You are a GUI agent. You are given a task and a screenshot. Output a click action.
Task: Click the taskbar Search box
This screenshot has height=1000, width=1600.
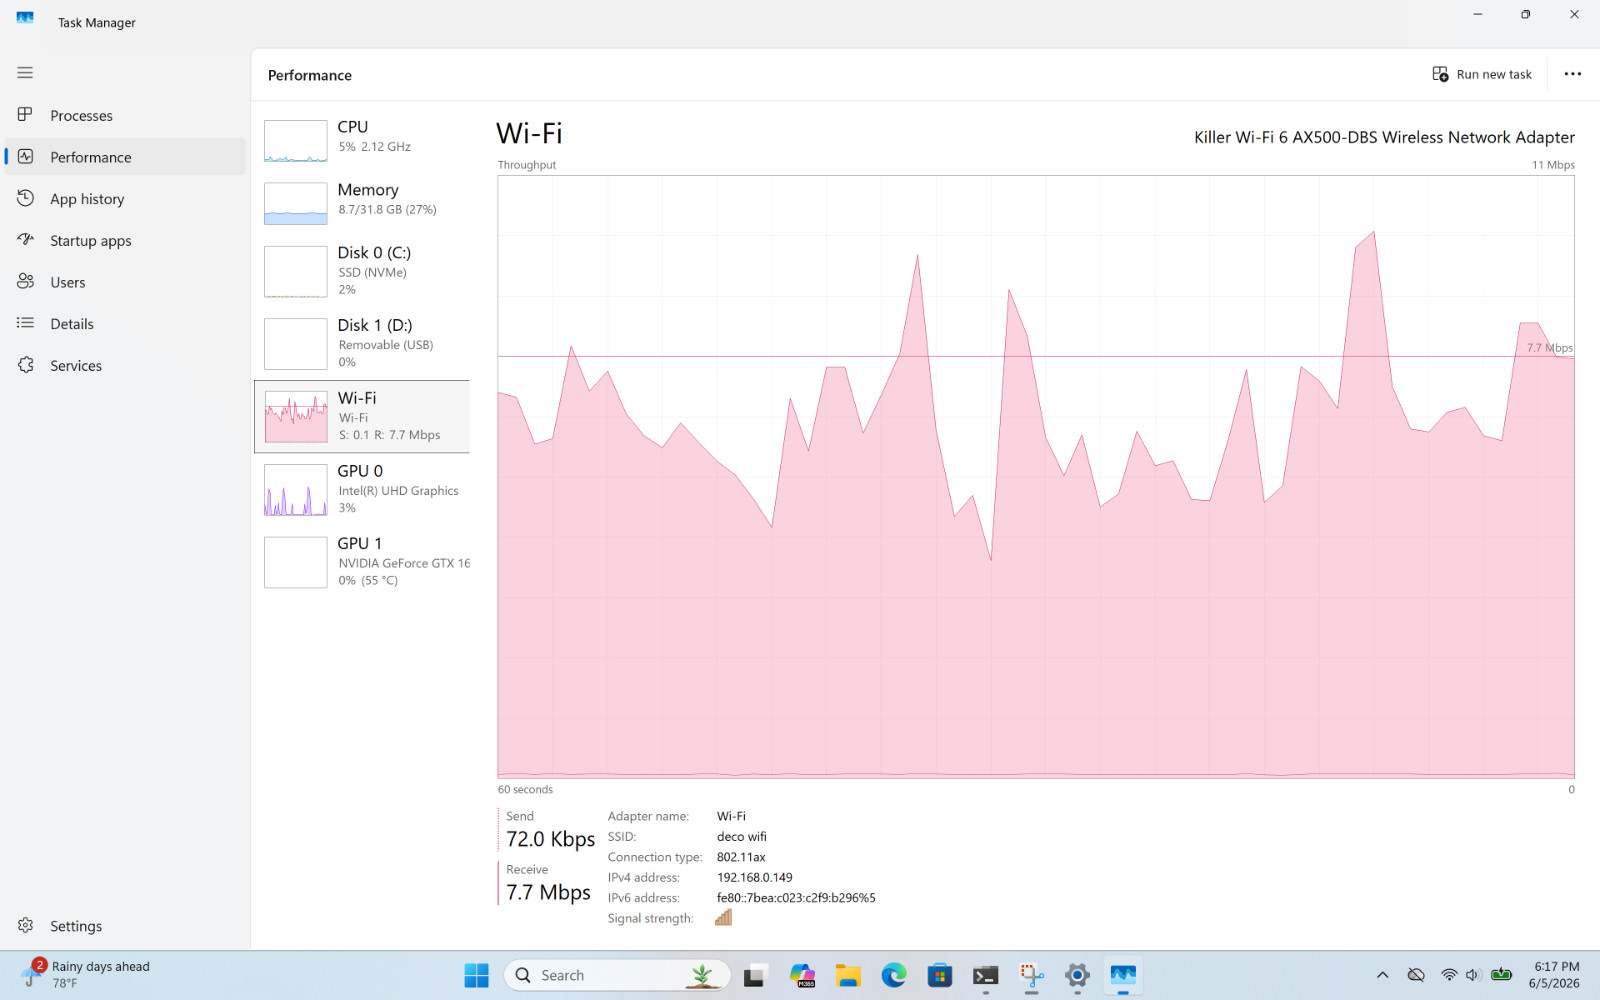point(617,975)
